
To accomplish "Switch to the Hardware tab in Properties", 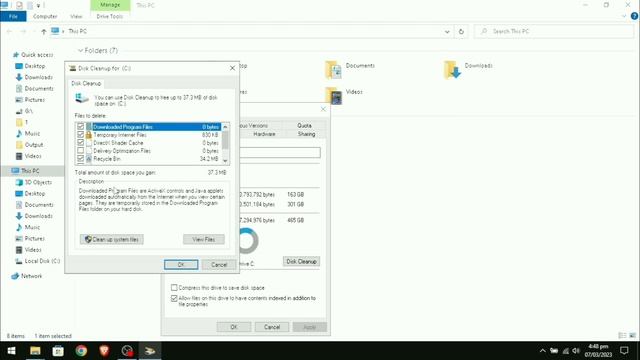I will pos(264,134).
